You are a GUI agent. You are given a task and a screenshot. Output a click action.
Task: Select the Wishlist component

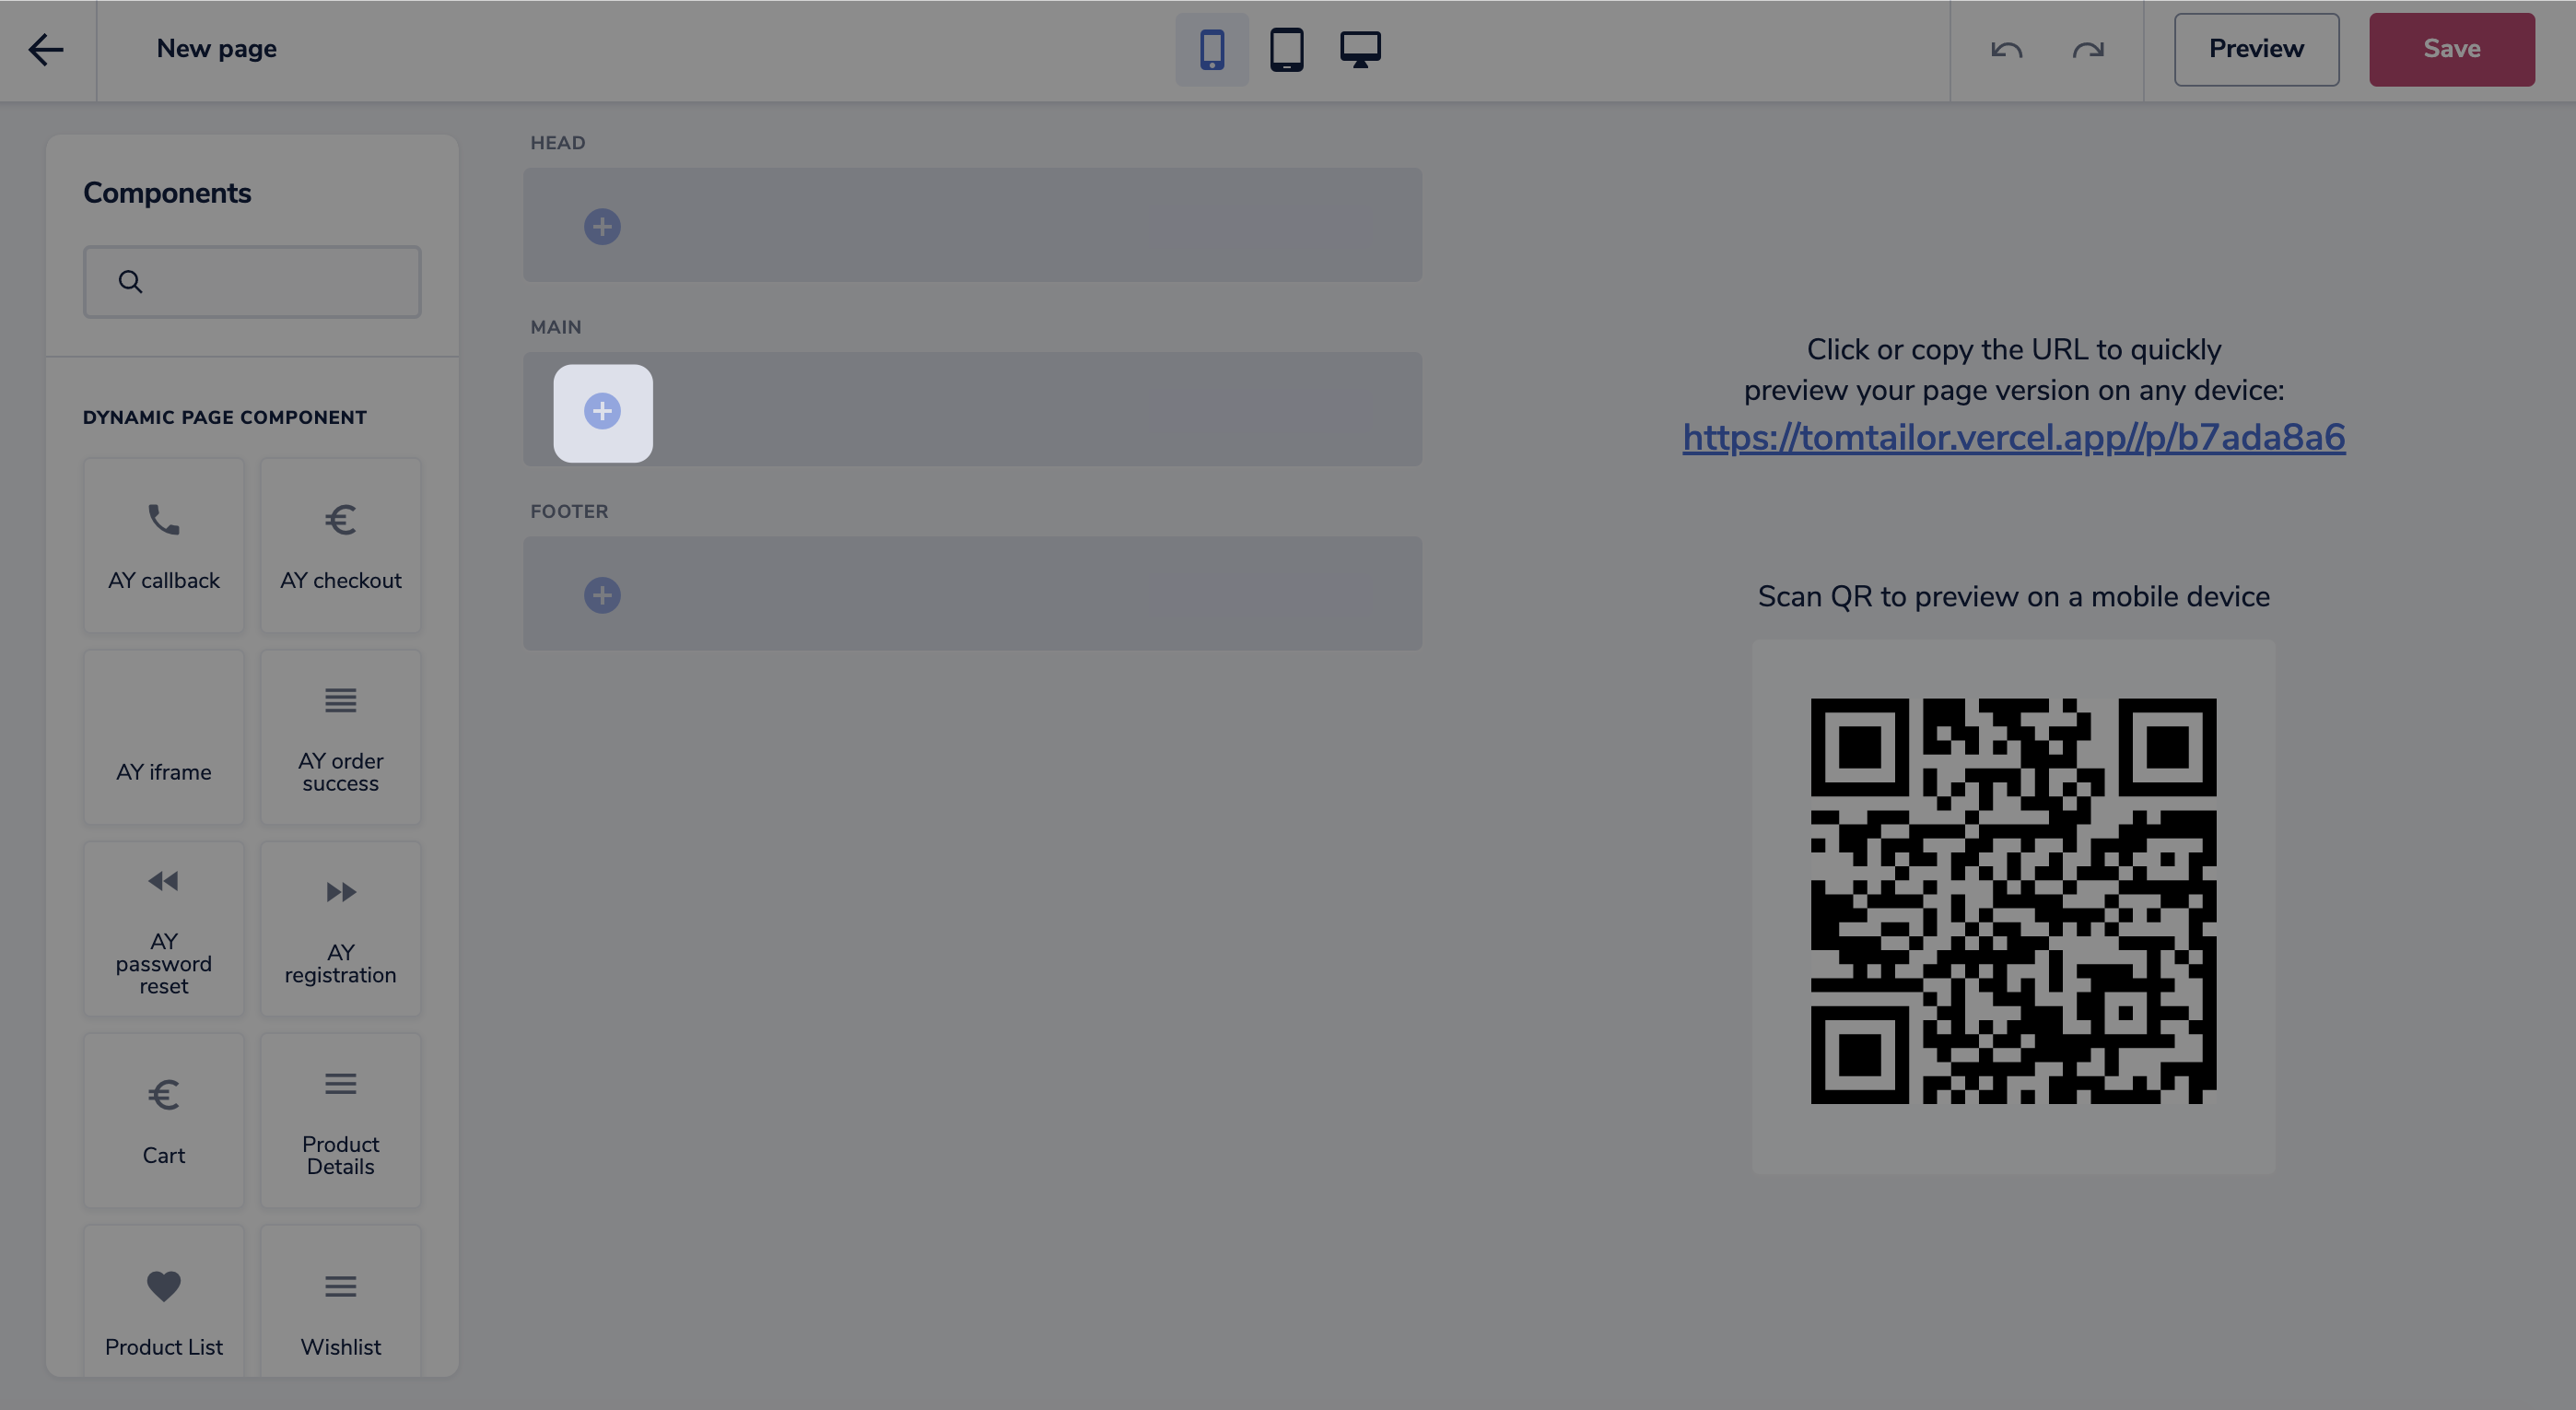(340, 1301)
